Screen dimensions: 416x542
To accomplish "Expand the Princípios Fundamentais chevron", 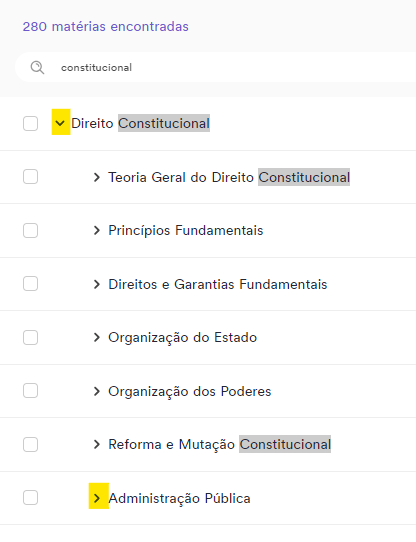I will pos(97,231).
